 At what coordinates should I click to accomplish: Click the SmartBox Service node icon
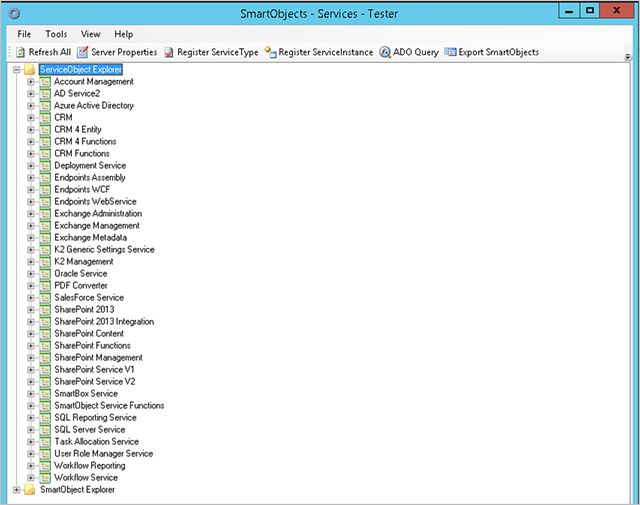(45, 394)
